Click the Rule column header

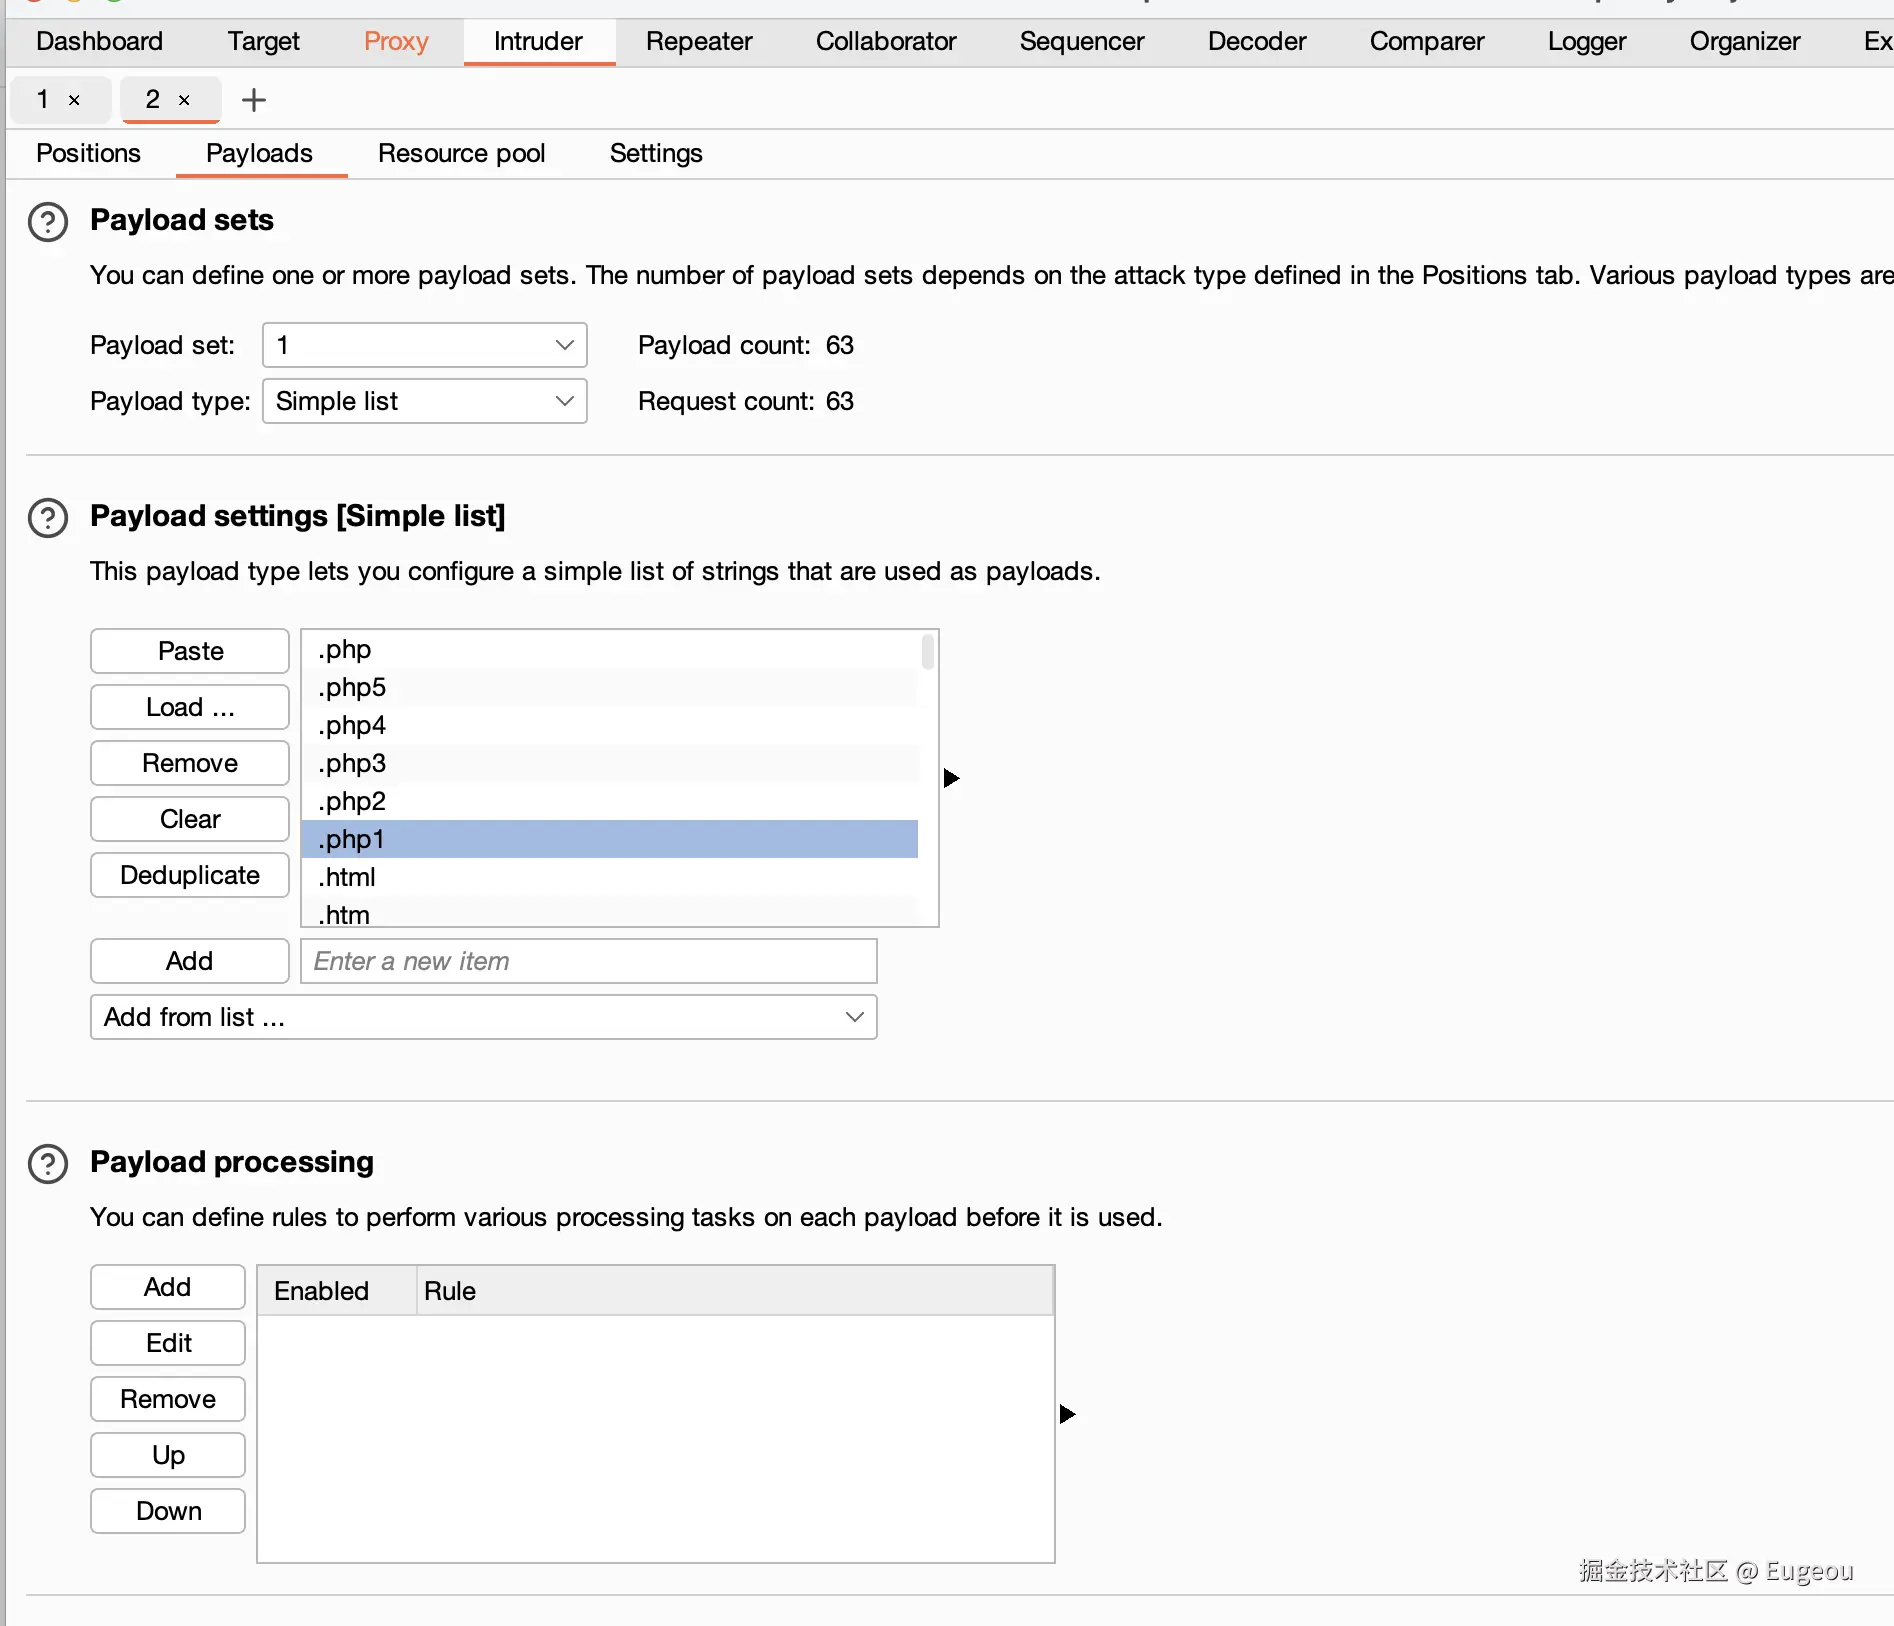click(x=735, y=1291)
